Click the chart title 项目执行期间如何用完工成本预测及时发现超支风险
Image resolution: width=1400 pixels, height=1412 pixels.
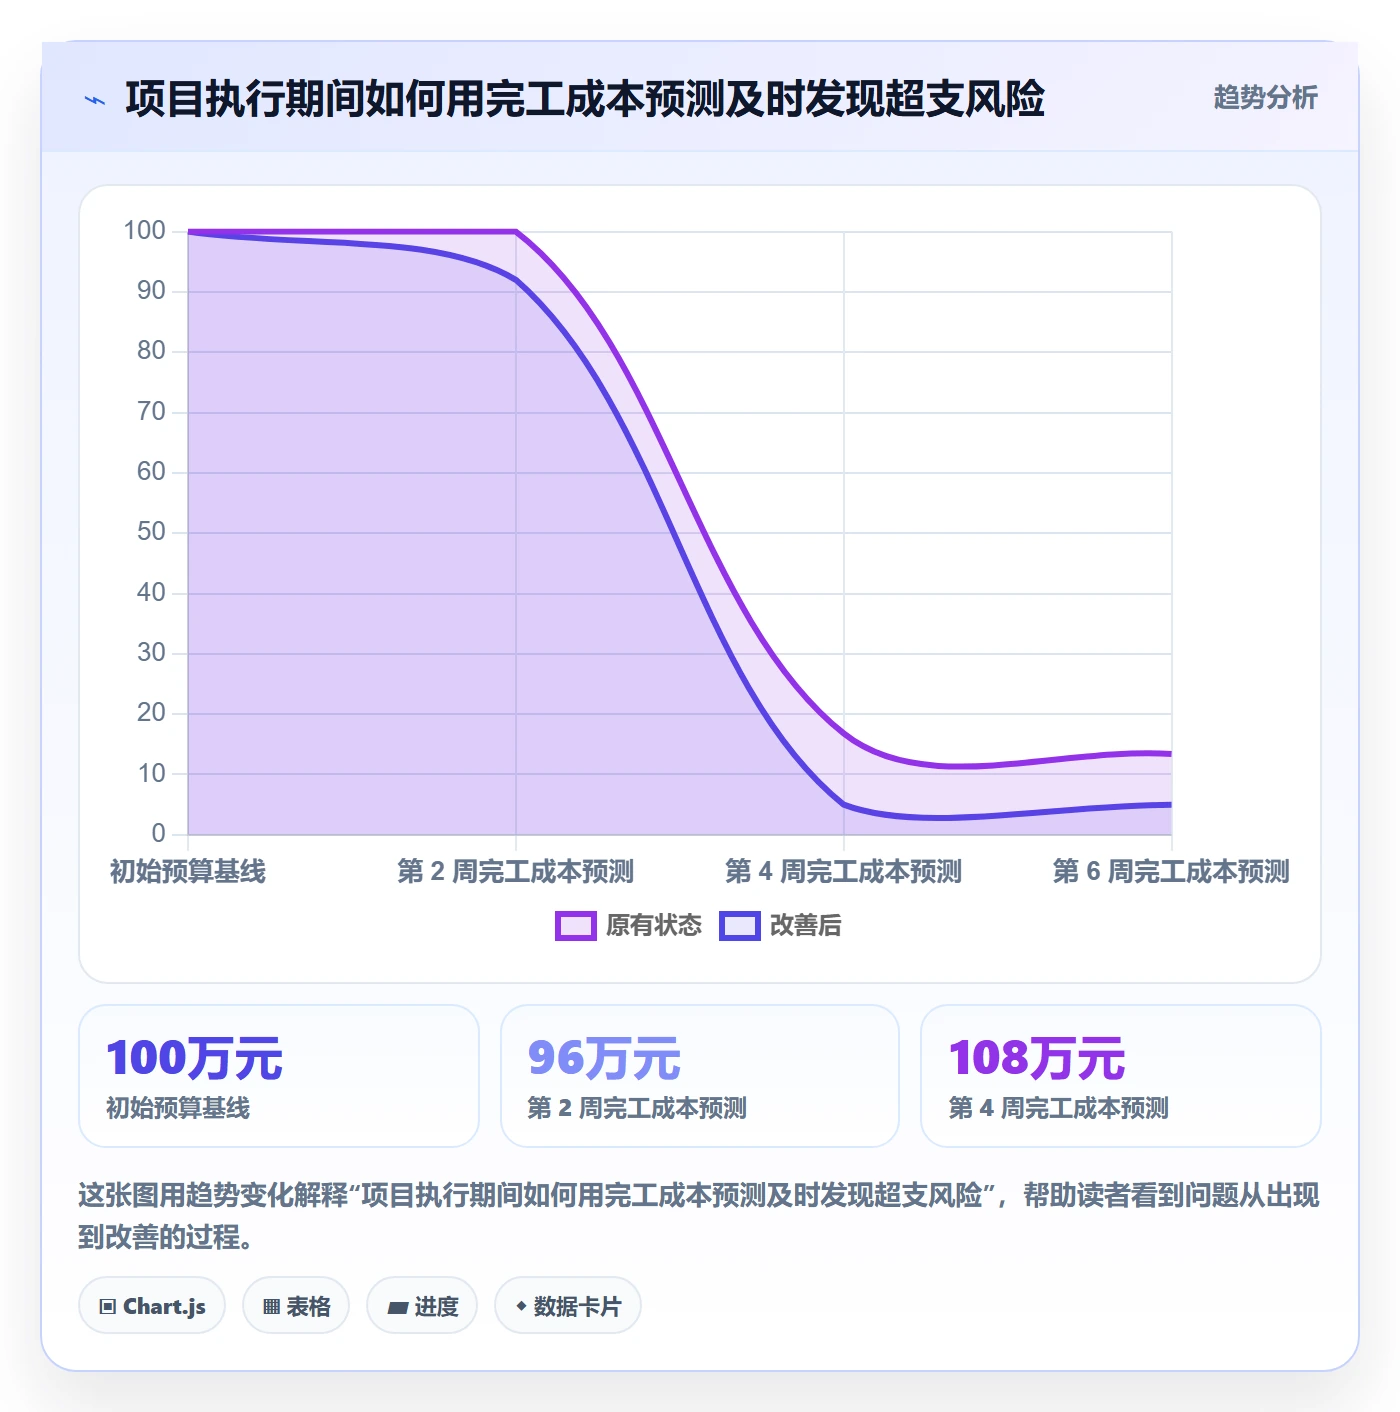[x=585, y=99]
